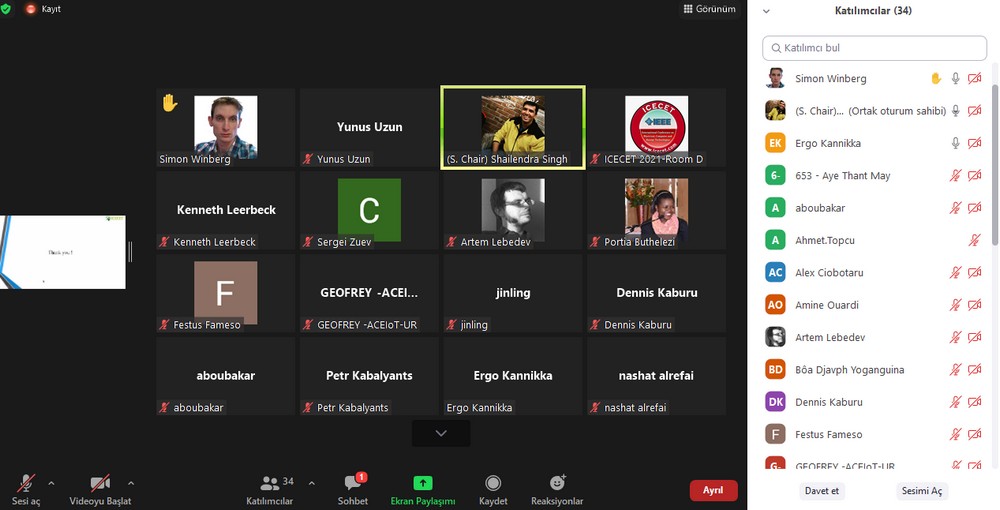Click the Katılımcılar participants icon
Viewport: 1000px width, 510px height.
[269, 485]
